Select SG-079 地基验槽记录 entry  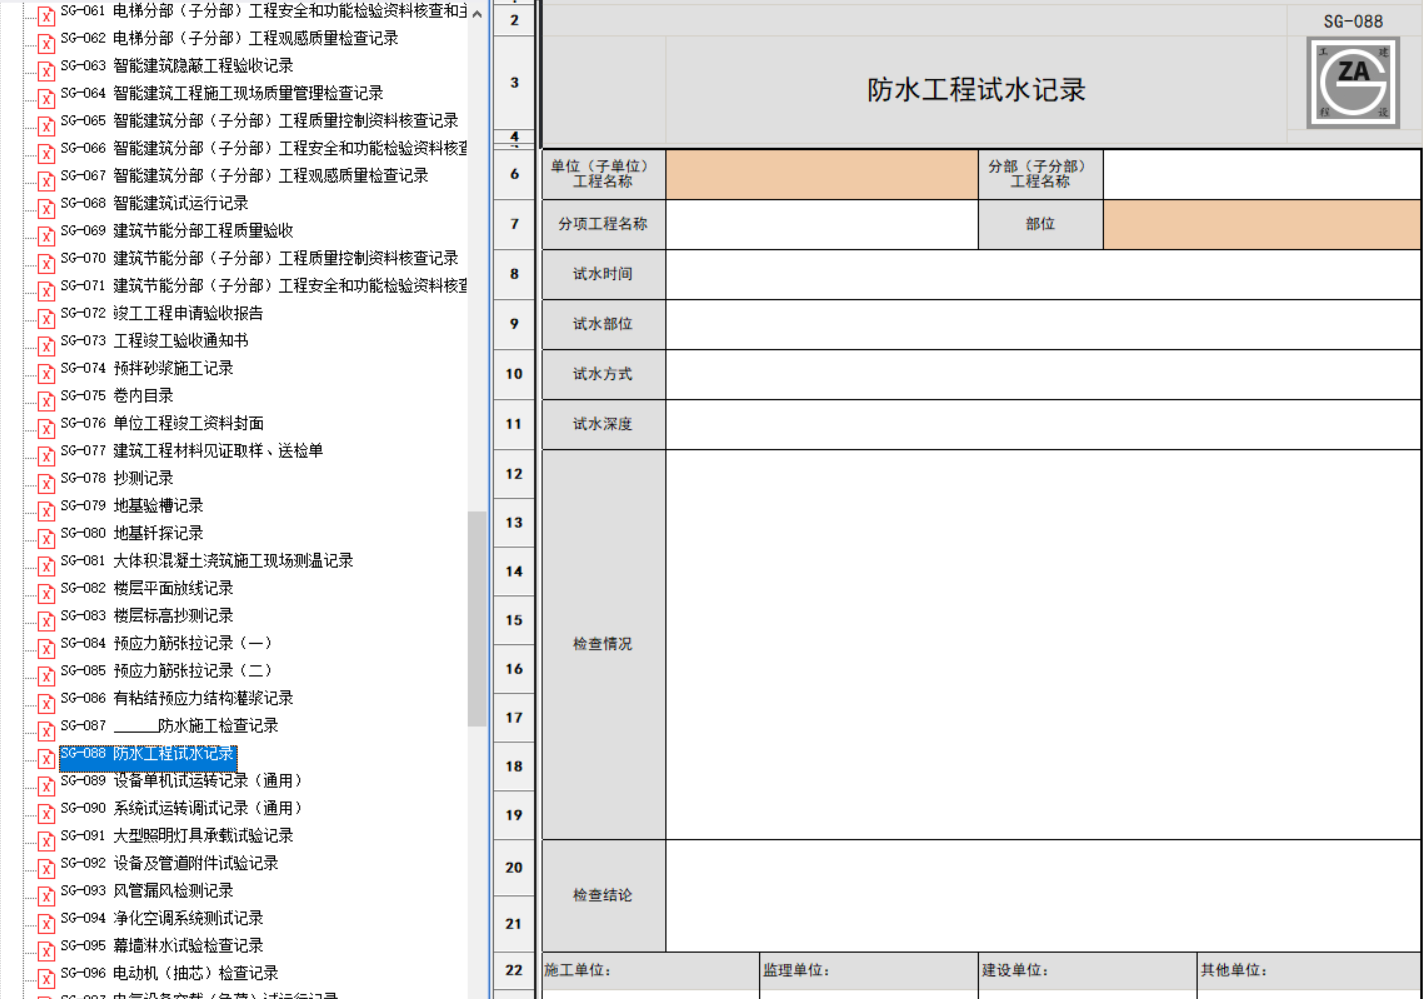click(158, 506)
